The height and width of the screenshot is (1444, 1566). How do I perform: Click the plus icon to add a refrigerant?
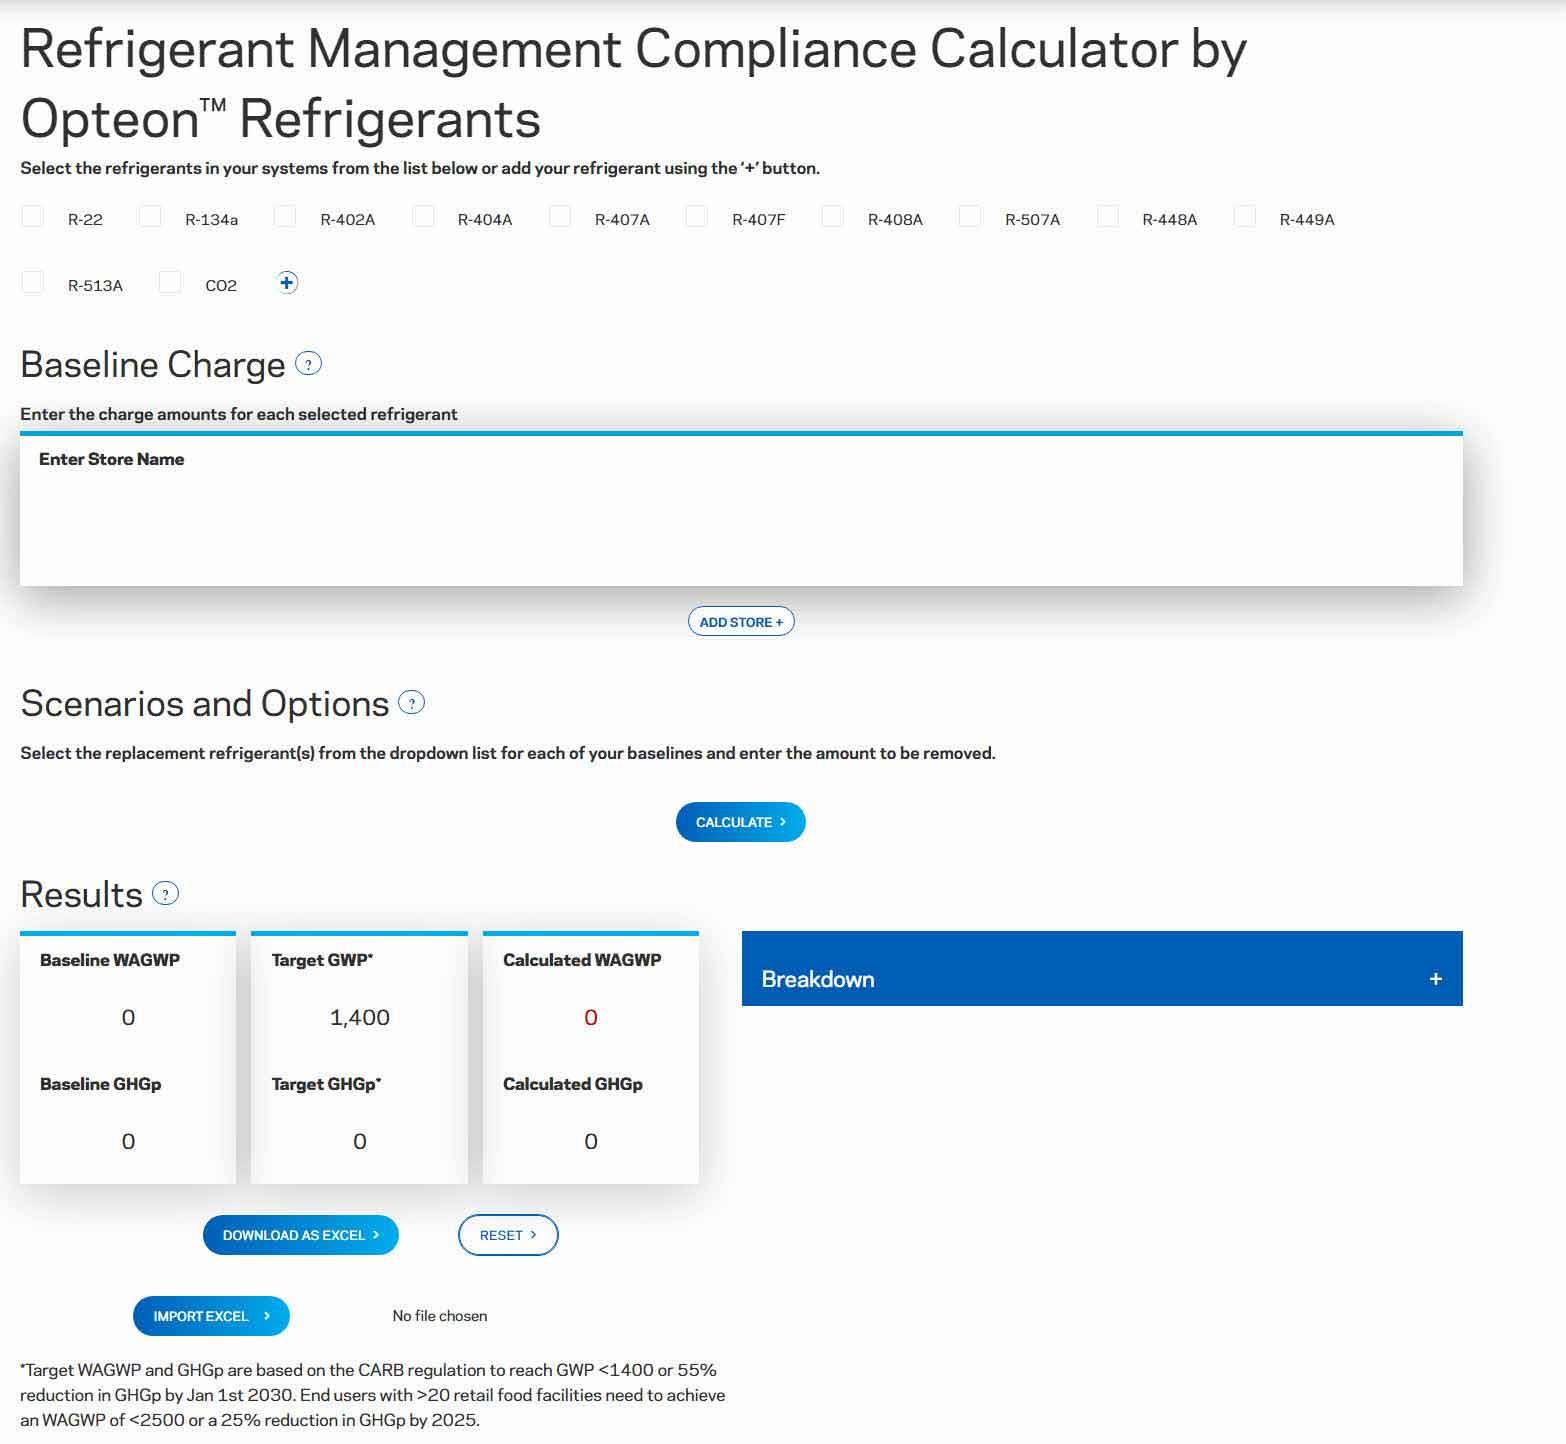[x=287, y=283]
